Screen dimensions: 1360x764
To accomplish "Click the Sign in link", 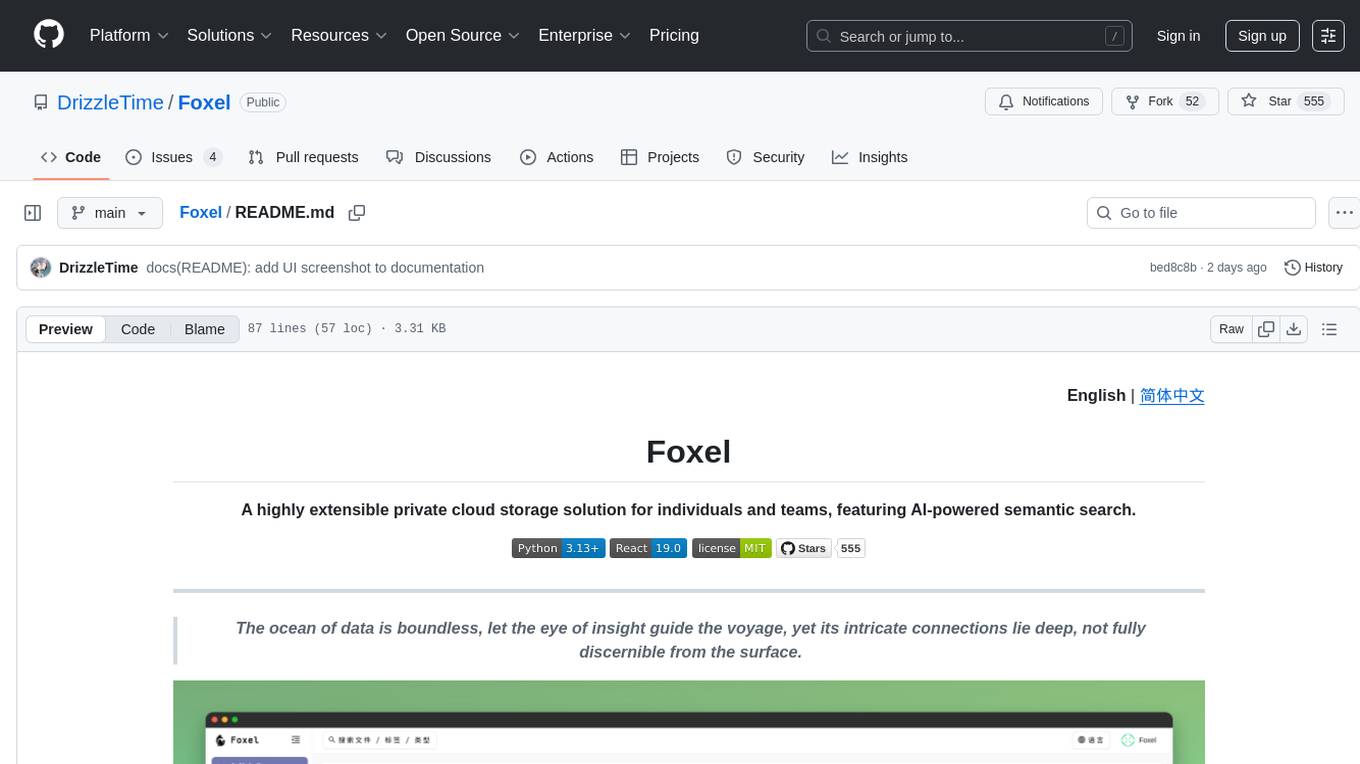I will (x=1178, y=36).
